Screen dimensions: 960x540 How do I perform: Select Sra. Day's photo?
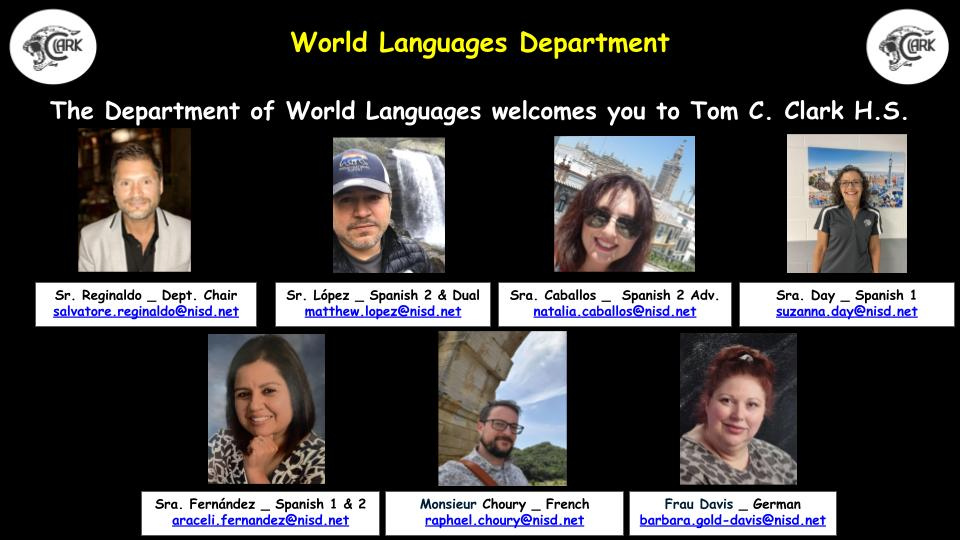coord(847,204)
